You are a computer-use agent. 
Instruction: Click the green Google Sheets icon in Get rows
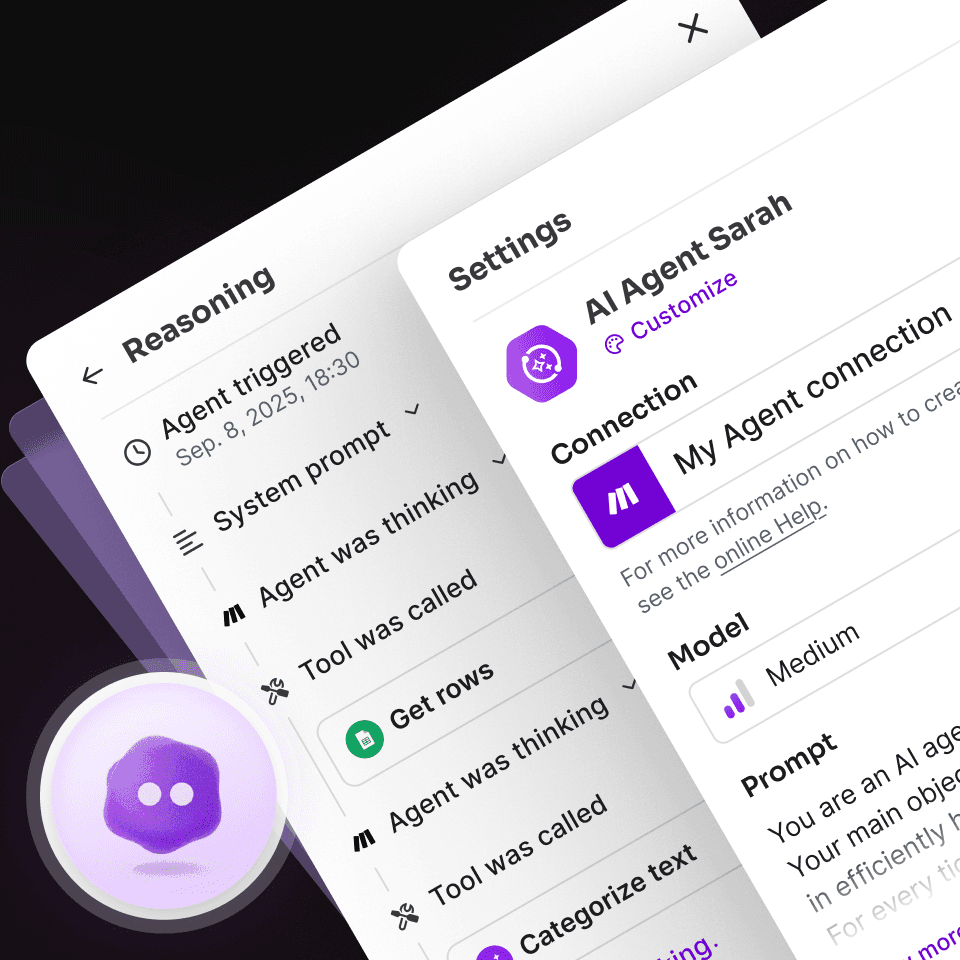[x=364, y=739]
